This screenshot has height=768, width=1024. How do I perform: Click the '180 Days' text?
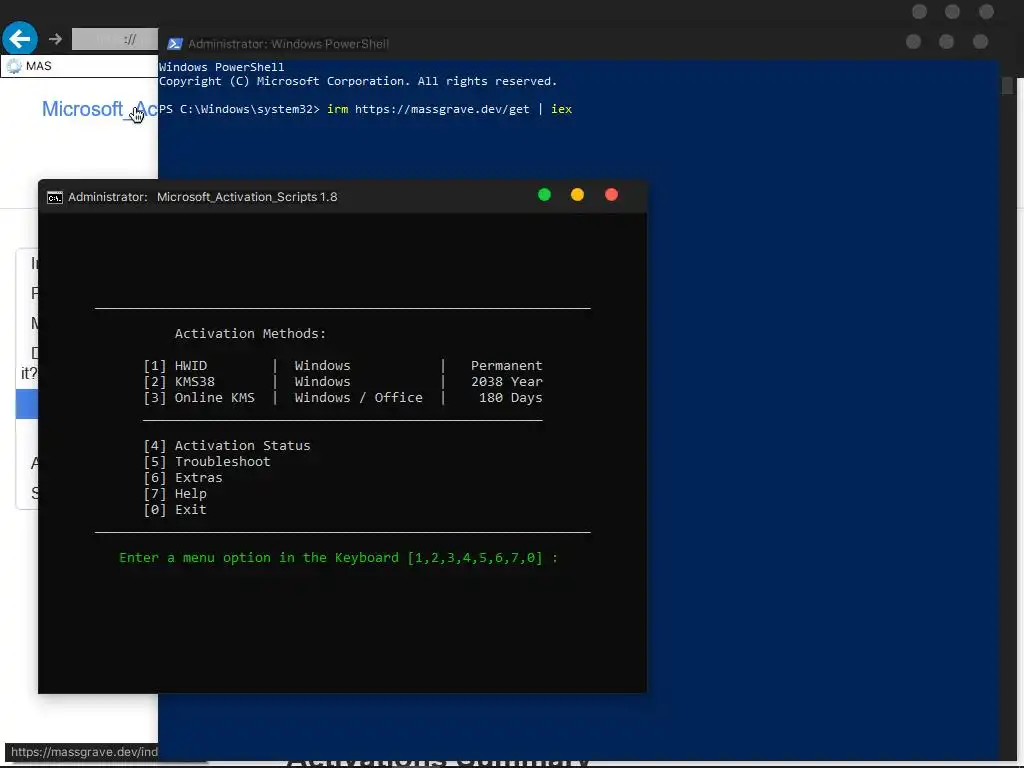(511, 398)
